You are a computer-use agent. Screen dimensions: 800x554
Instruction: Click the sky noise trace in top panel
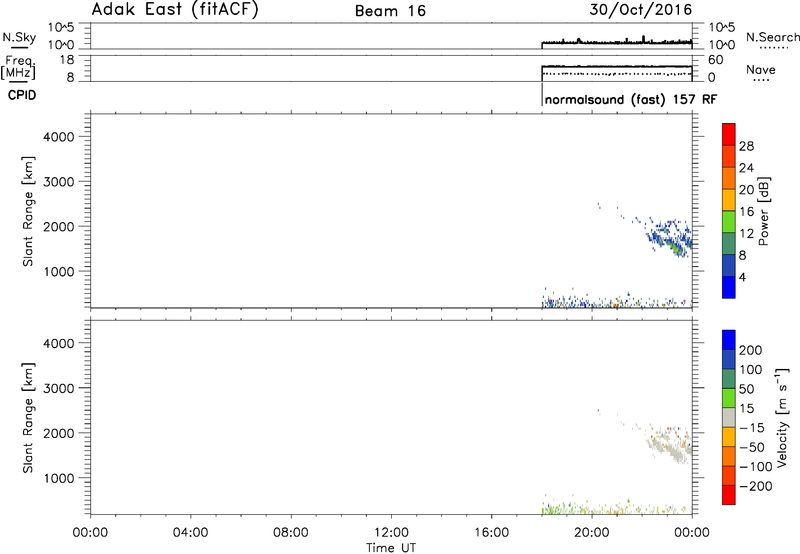617,41
